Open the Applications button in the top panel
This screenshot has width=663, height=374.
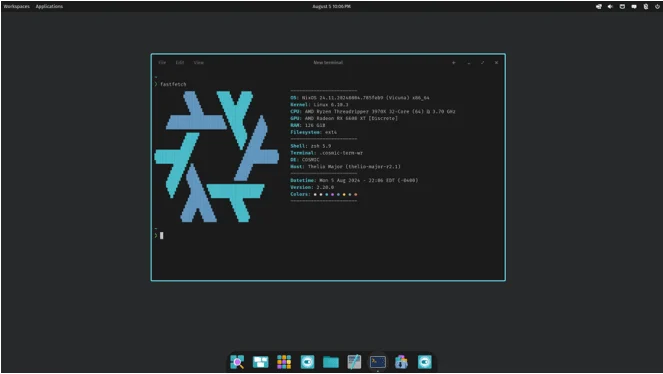[49, 6]
